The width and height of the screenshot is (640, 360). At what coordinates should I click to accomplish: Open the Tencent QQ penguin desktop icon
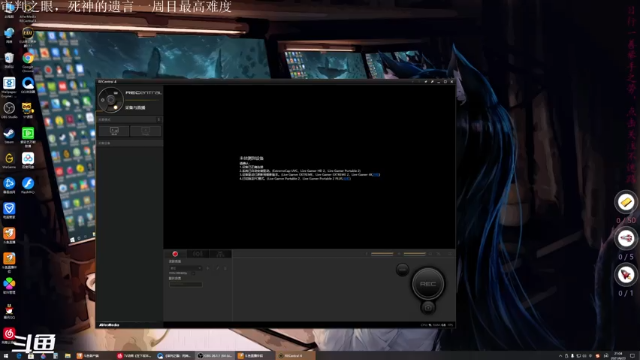9,311
